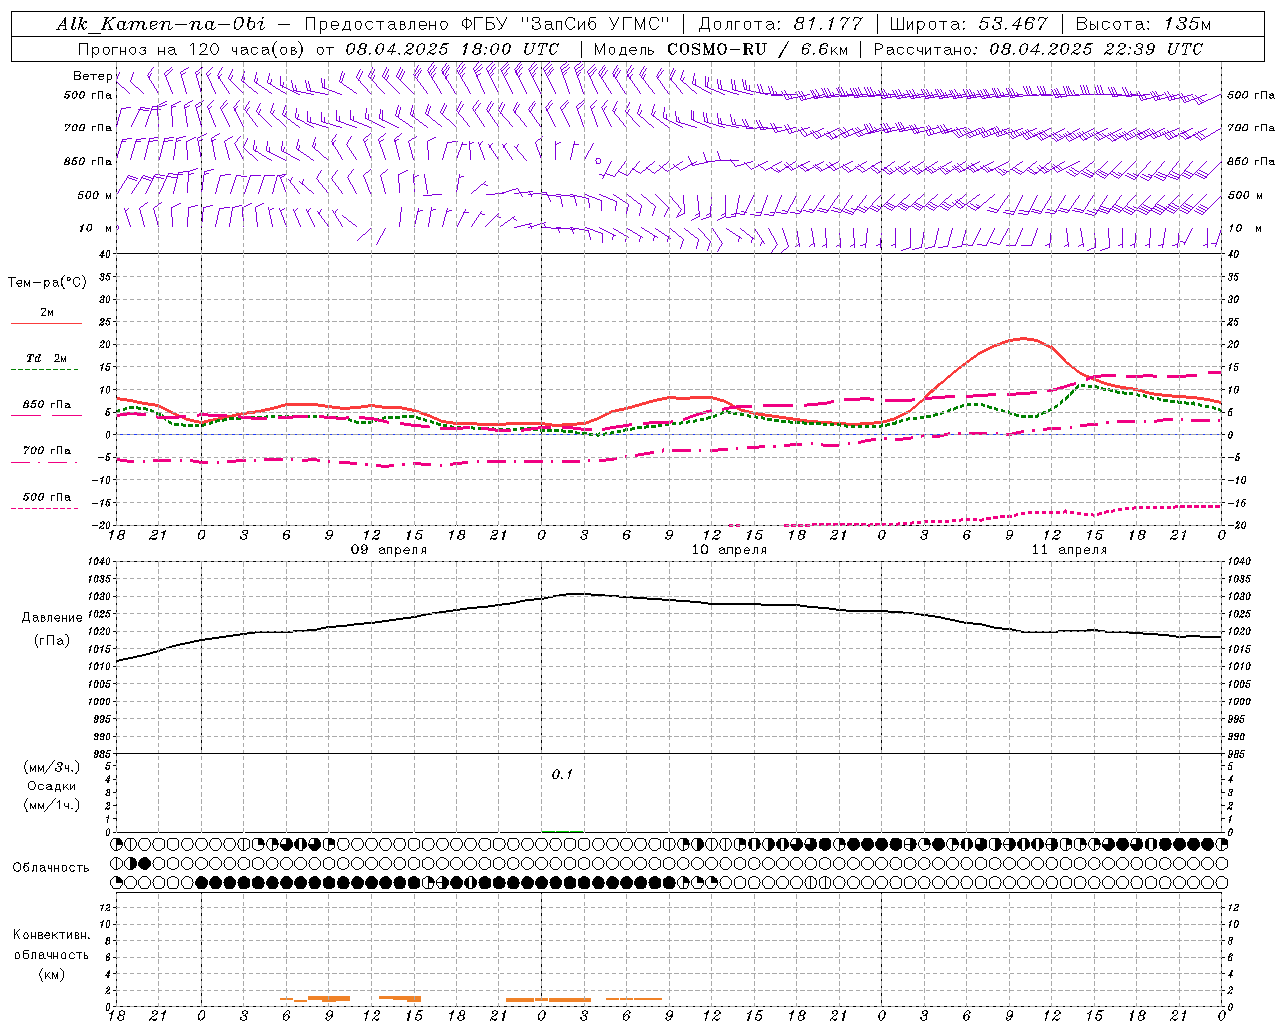Click the 'Прогноз на 120 часа(ов)' forecast text
The height and width of the screenshot is (1024, 1280).
(x=193, y=49)
